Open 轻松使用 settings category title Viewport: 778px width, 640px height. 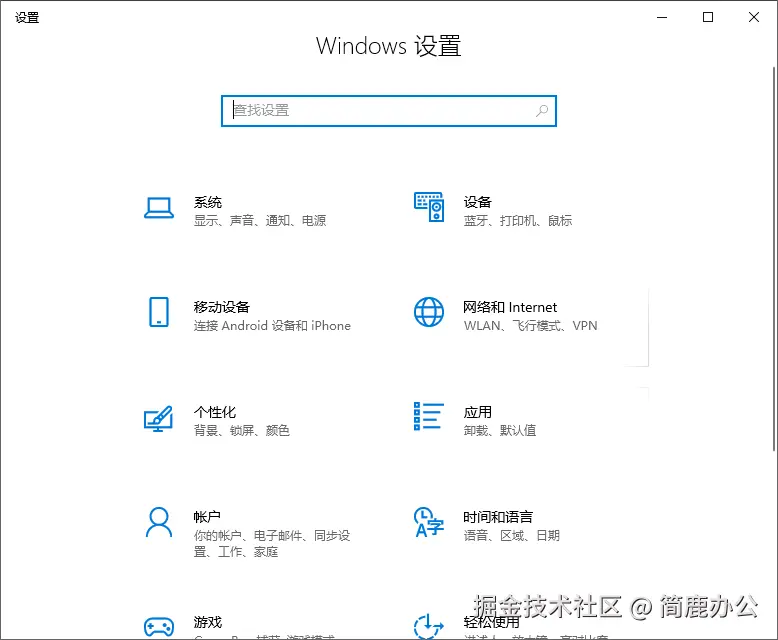tap(491, 622)
